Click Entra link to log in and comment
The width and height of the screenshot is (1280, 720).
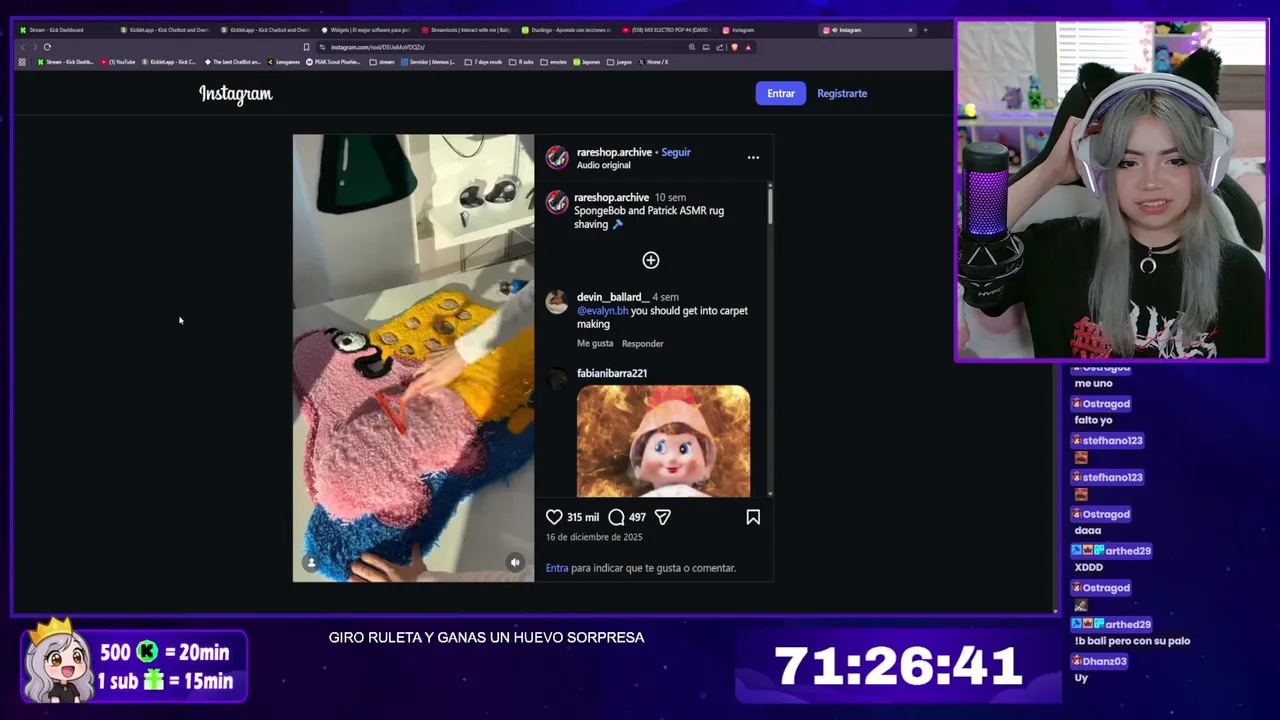[x=557, y=568]
